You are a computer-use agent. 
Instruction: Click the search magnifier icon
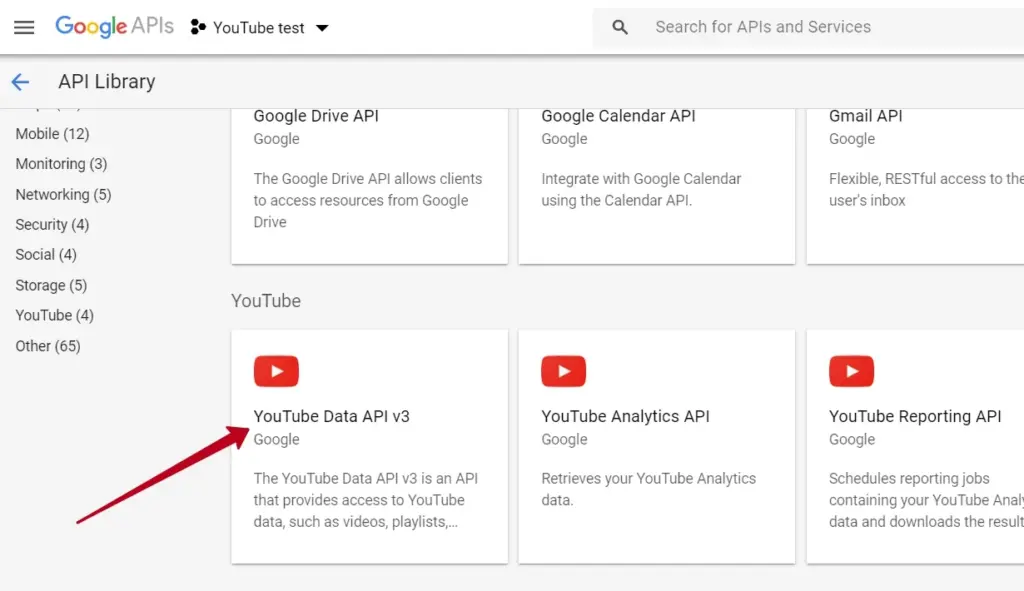coord(620,27)
